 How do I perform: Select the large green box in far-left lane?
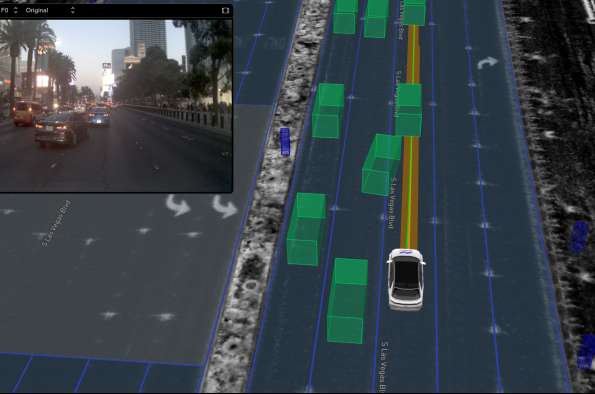(306, 229)
